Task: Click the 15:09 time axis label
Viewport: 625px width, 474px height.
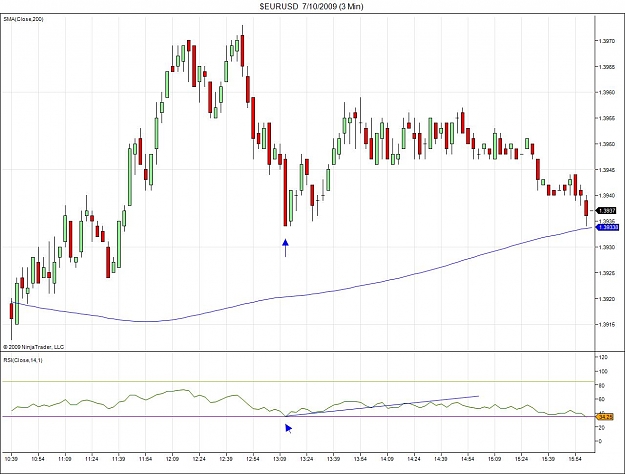Action: 494,459
